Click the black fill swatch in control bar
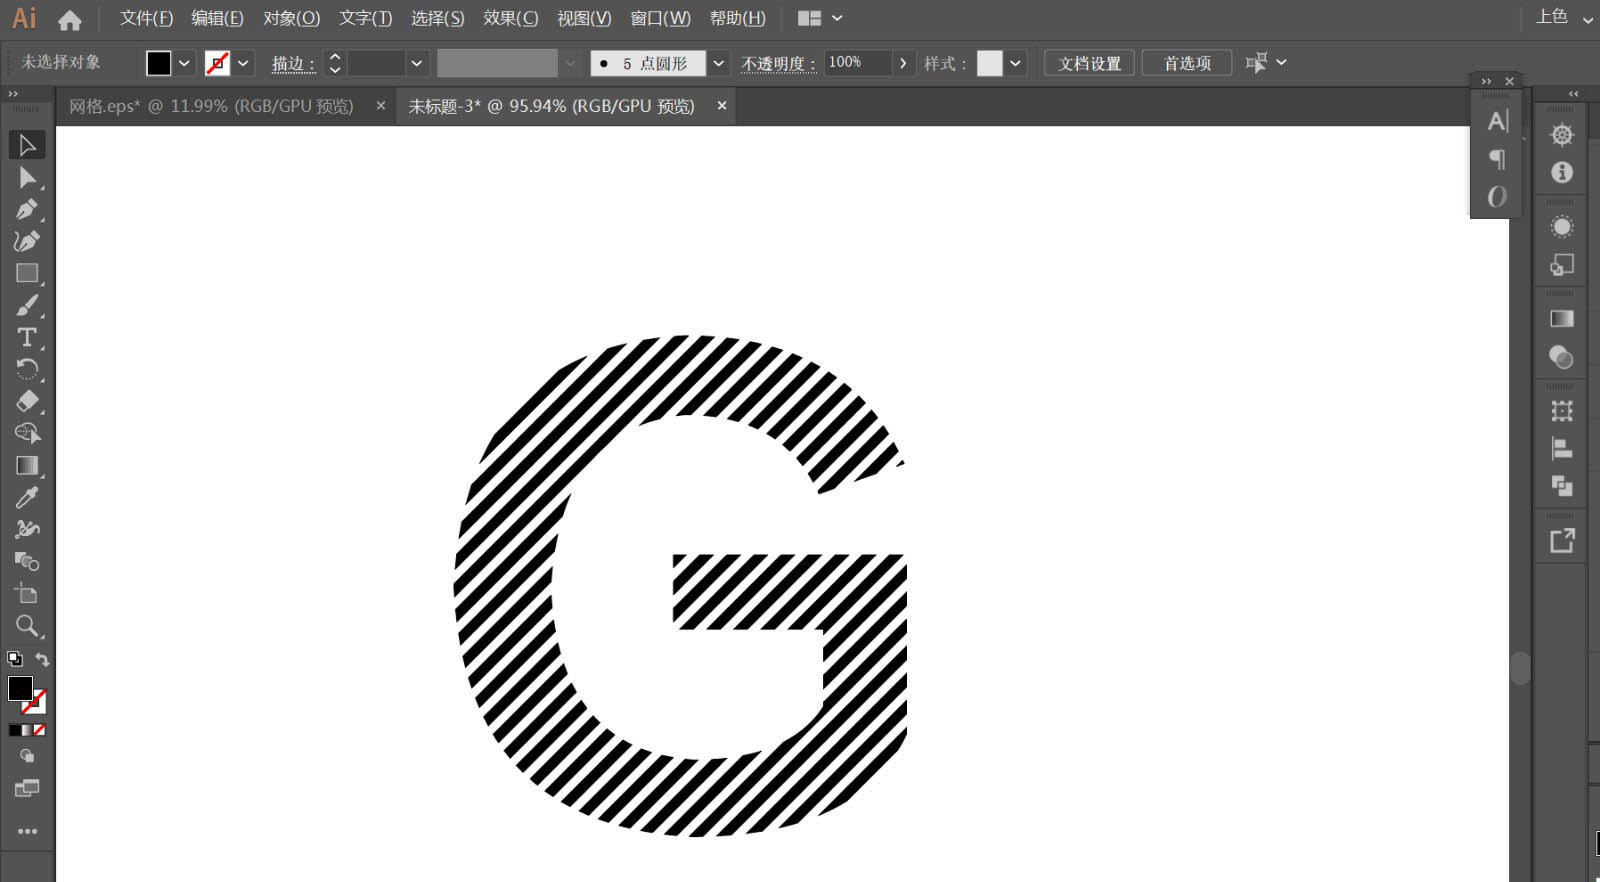 159,63
